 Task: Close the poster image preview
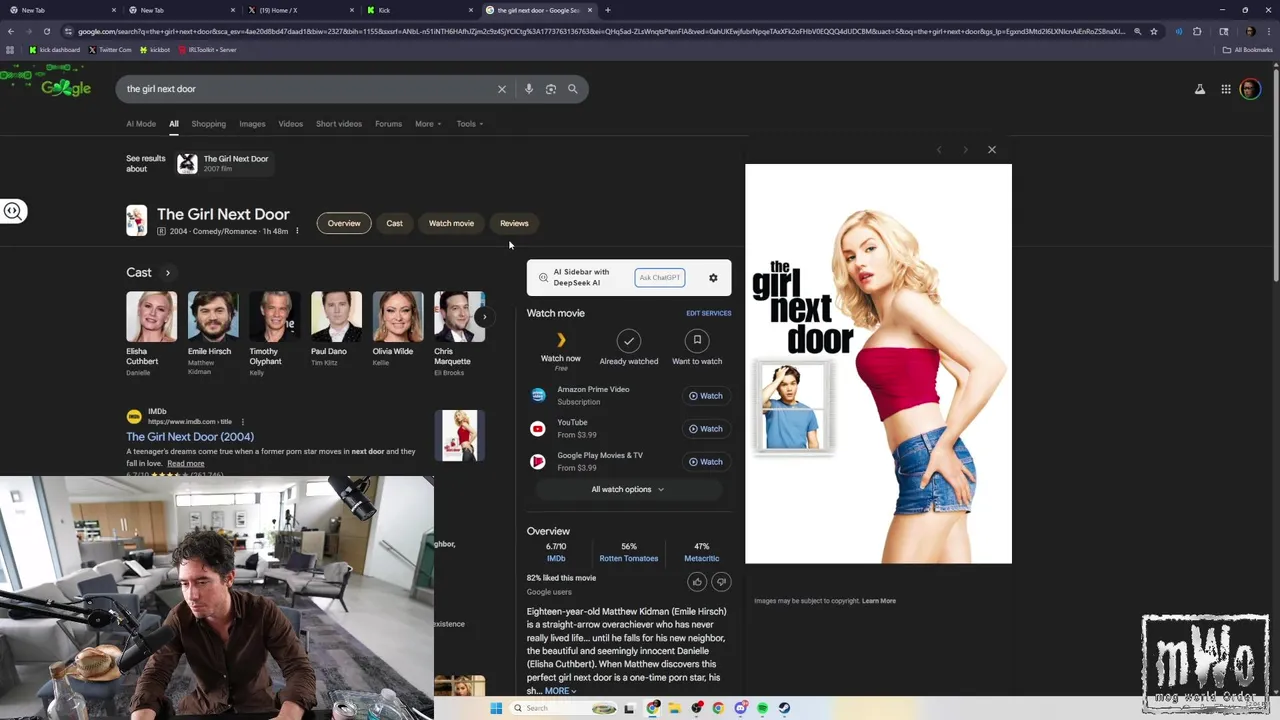click(992, 149)
